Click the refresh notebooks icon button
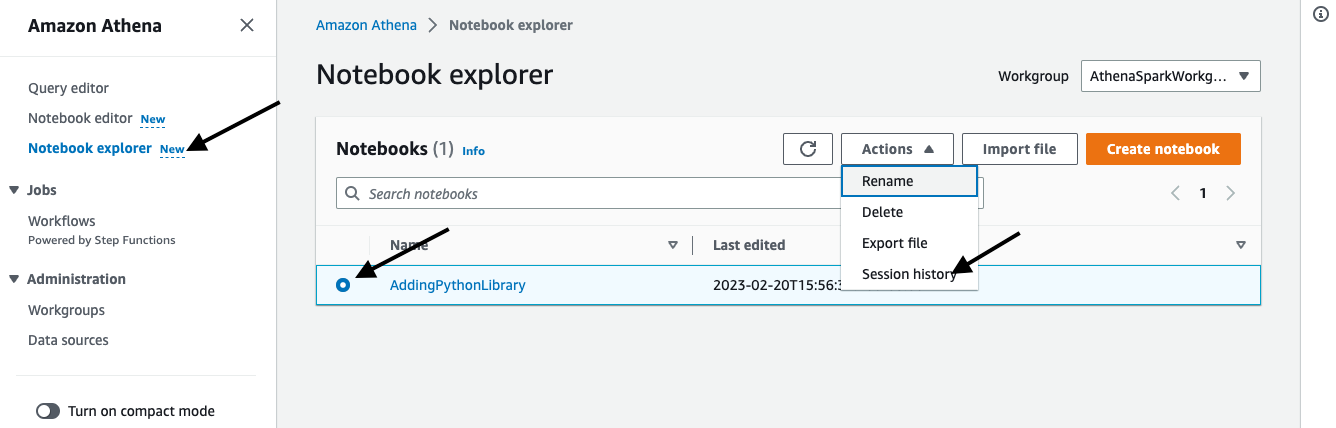Image resolution: width=1336 pixels, height=428 pixels. coord(808,149)
